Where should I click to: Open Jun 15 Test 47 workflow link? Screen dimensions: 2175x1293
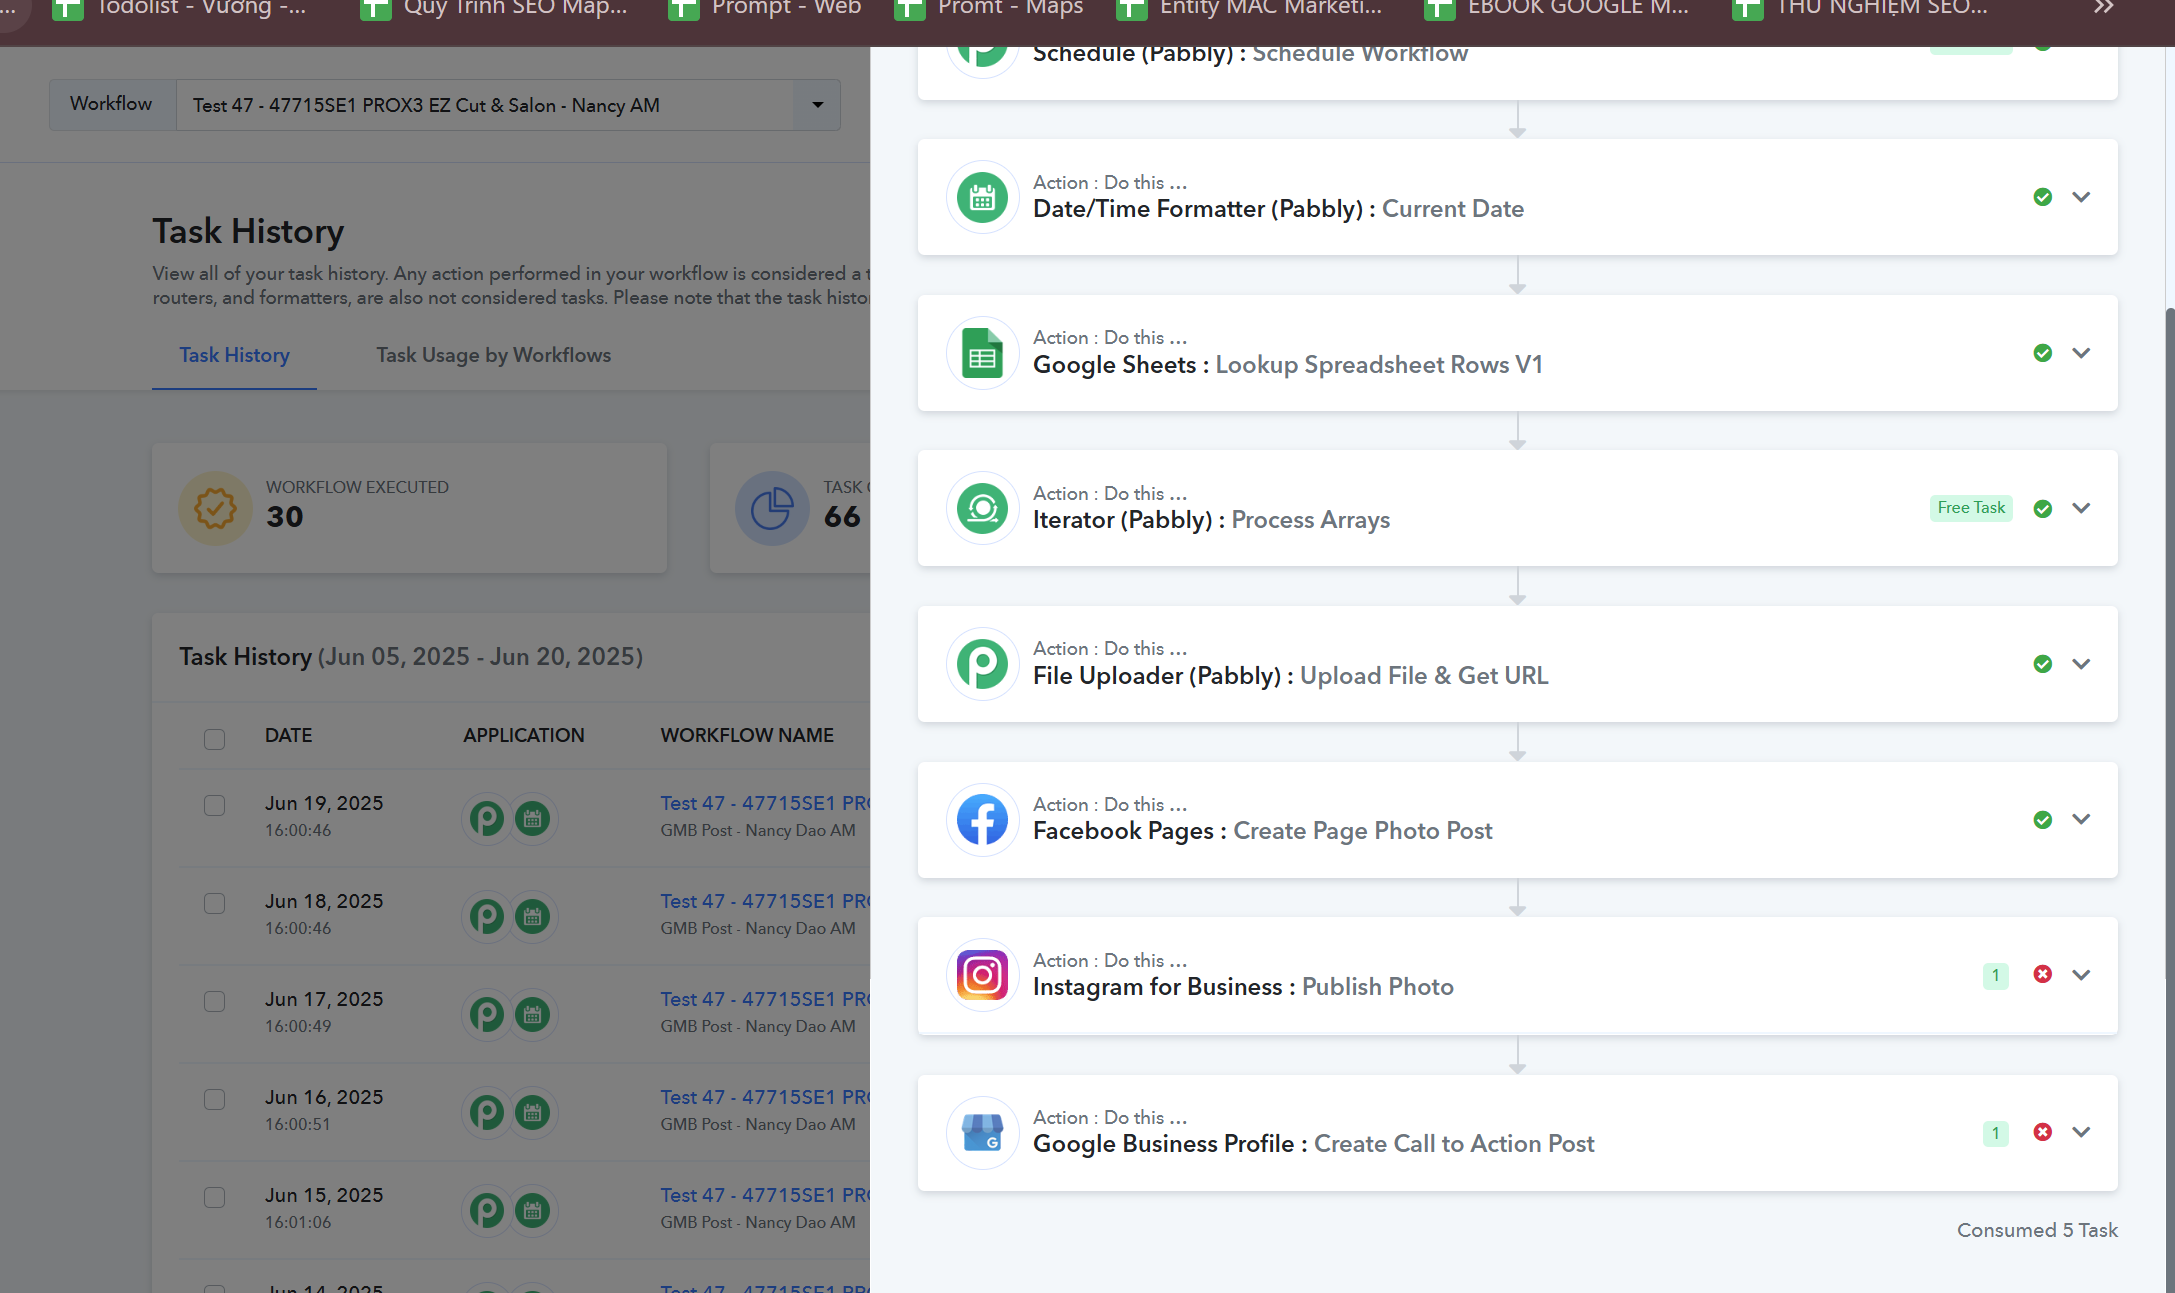(765, 1195)
